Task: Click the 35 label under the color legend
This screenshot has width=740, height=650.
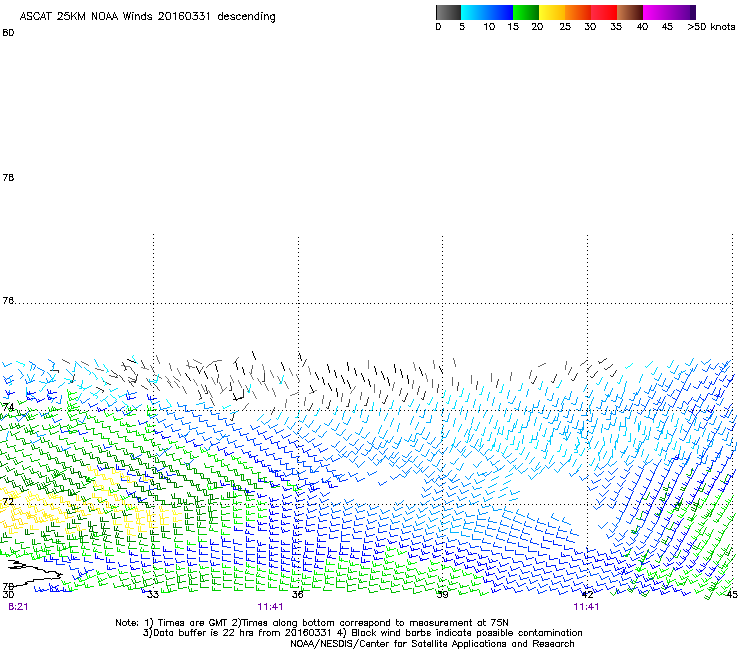Action: tap(616, 27)
